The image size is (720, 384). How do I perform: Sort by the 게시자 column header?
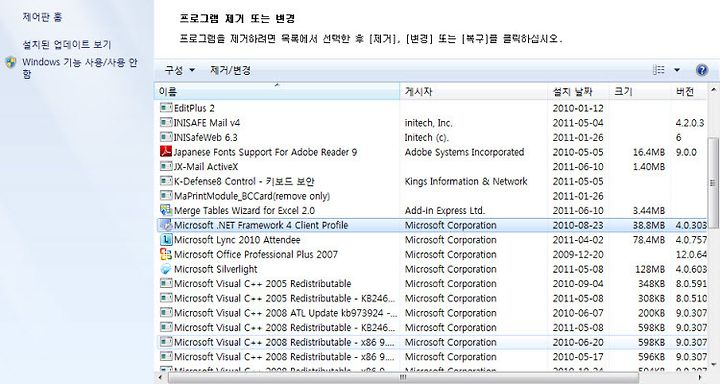point(474,91)
